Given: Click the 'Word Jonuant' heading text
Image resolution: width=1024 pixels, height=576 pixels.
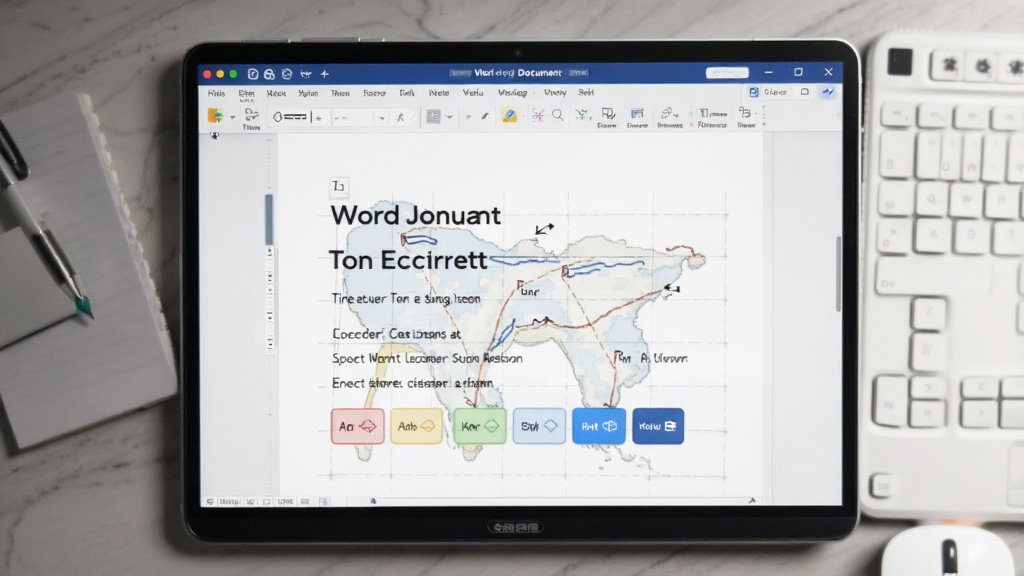Looking at the screenshot, I should click(x=415, y=216).
